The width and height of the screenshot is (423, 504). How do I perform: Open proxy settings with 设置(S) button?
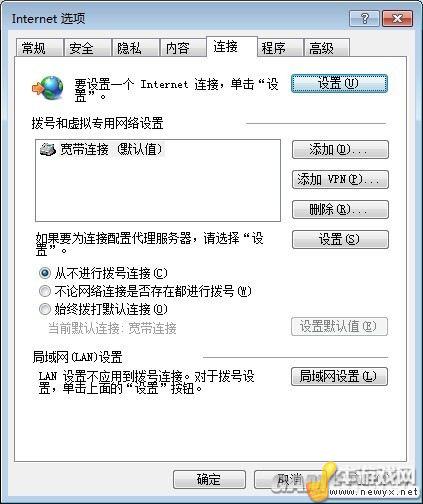340,239
